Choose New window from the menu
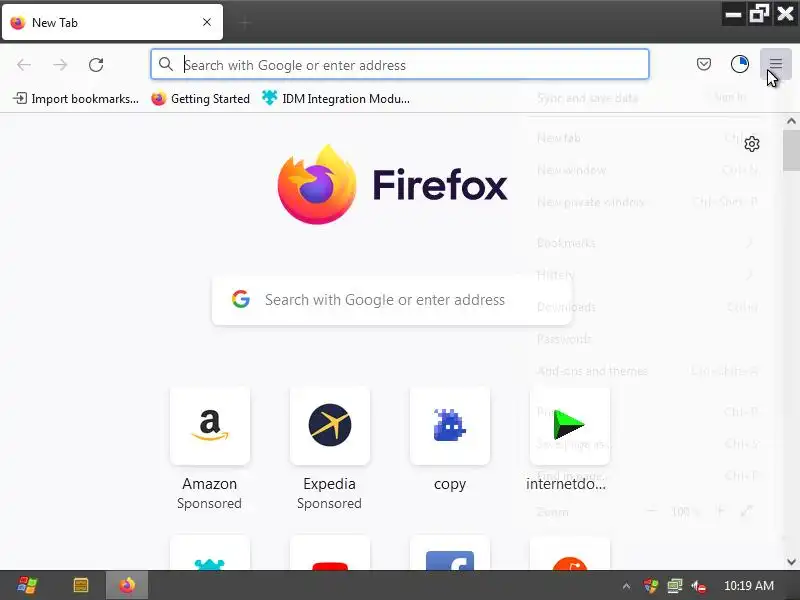 (x=647, y=170)
